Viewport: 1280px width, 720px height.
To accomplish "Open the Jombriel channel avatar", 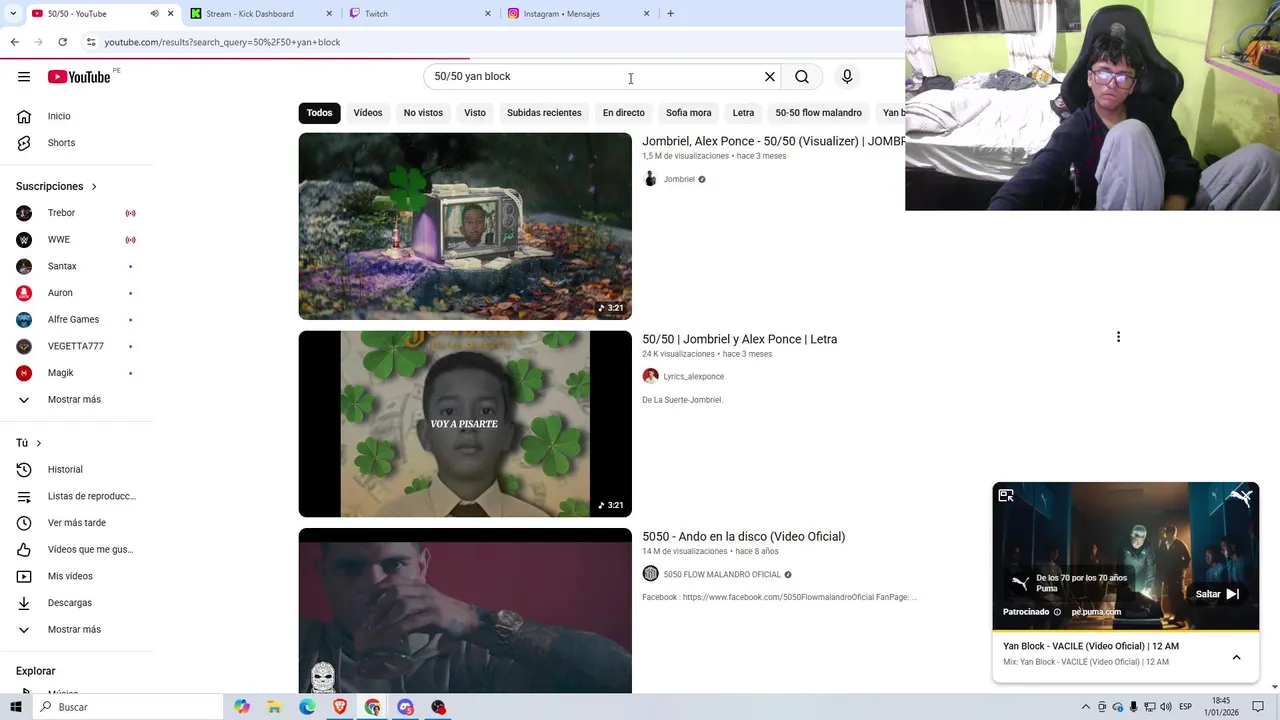I will 650,179.
